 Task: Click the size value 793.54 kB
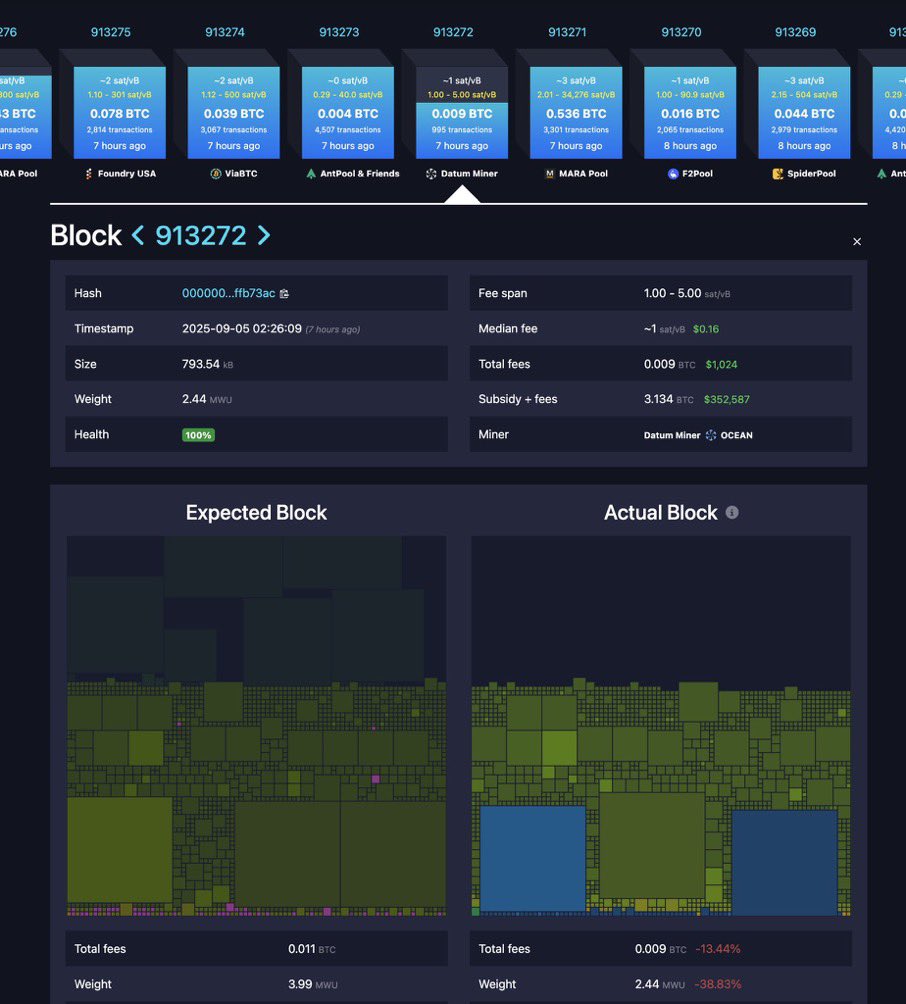coord(207,364)
